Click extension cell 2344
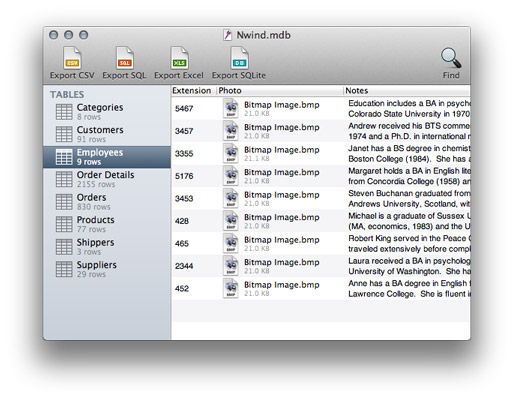 184,266
